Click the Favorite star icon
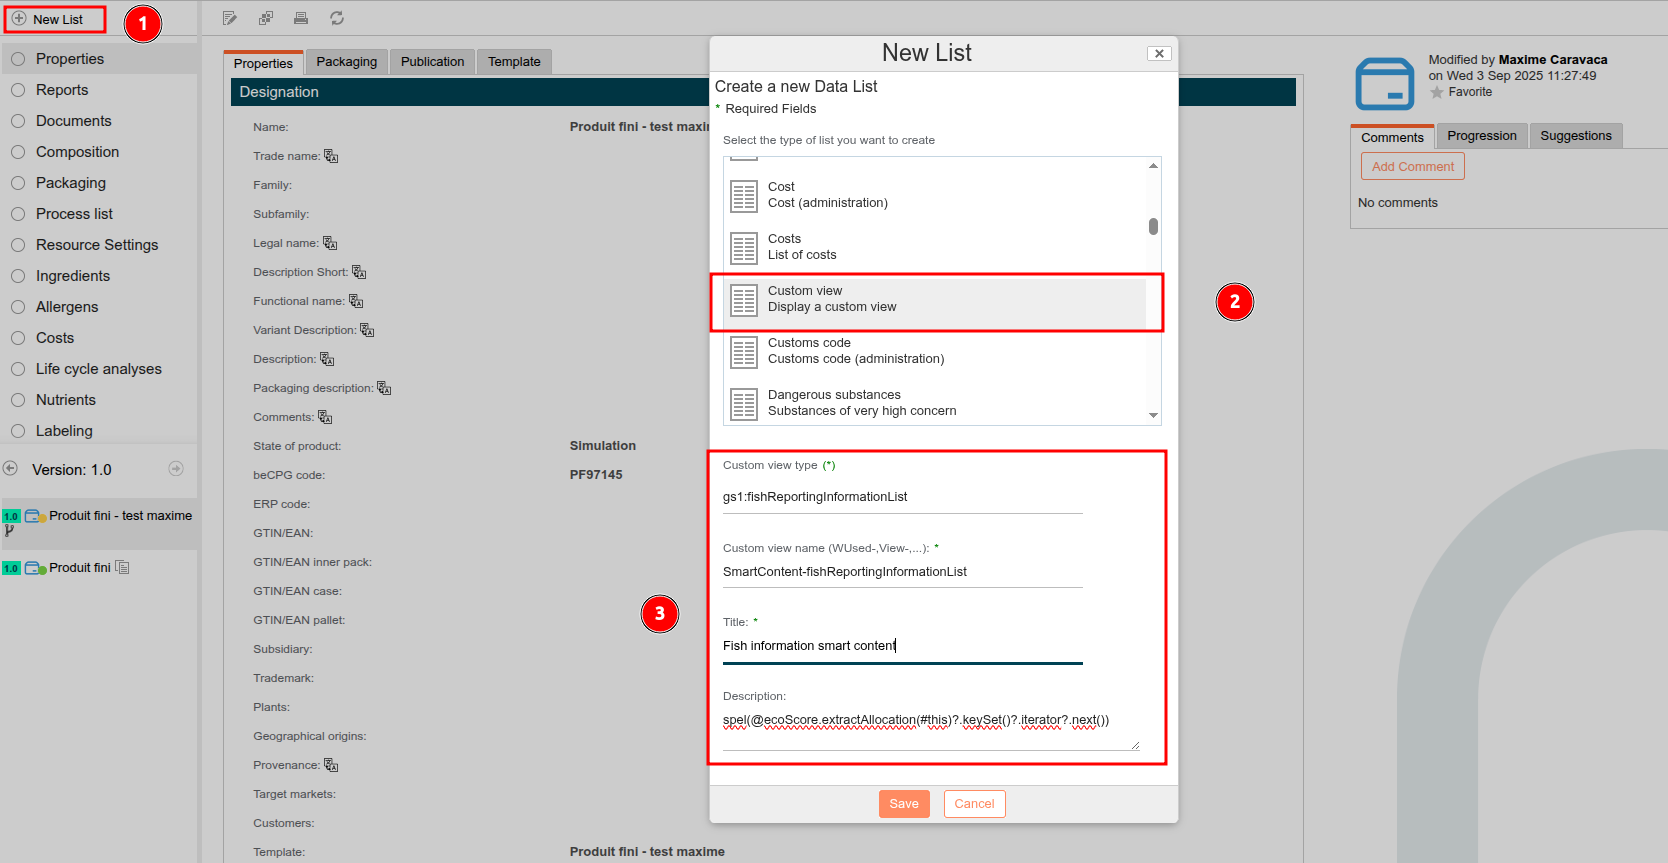This screenshot has height=863, width=1668. (x=1437, y=92)
